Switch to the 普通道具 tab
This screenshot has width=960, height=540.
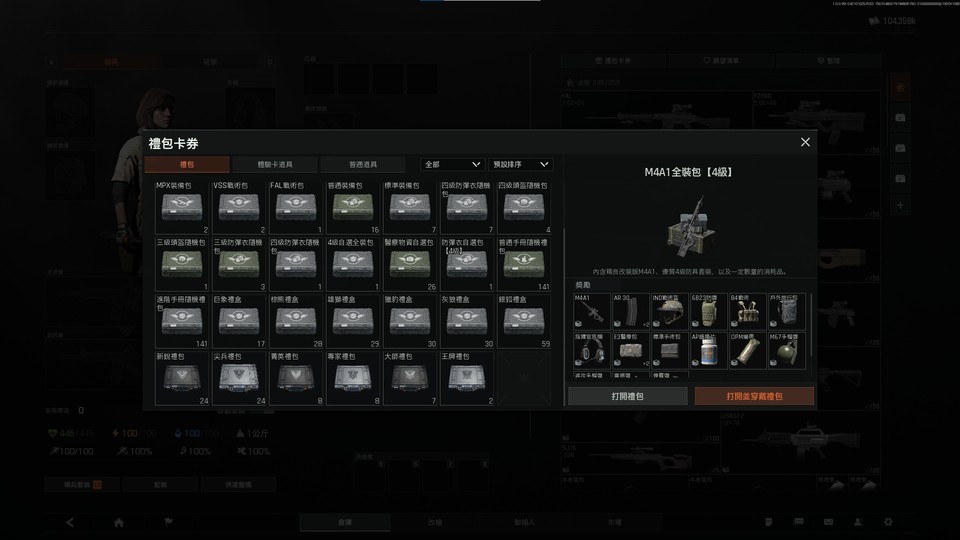point(363,164)
